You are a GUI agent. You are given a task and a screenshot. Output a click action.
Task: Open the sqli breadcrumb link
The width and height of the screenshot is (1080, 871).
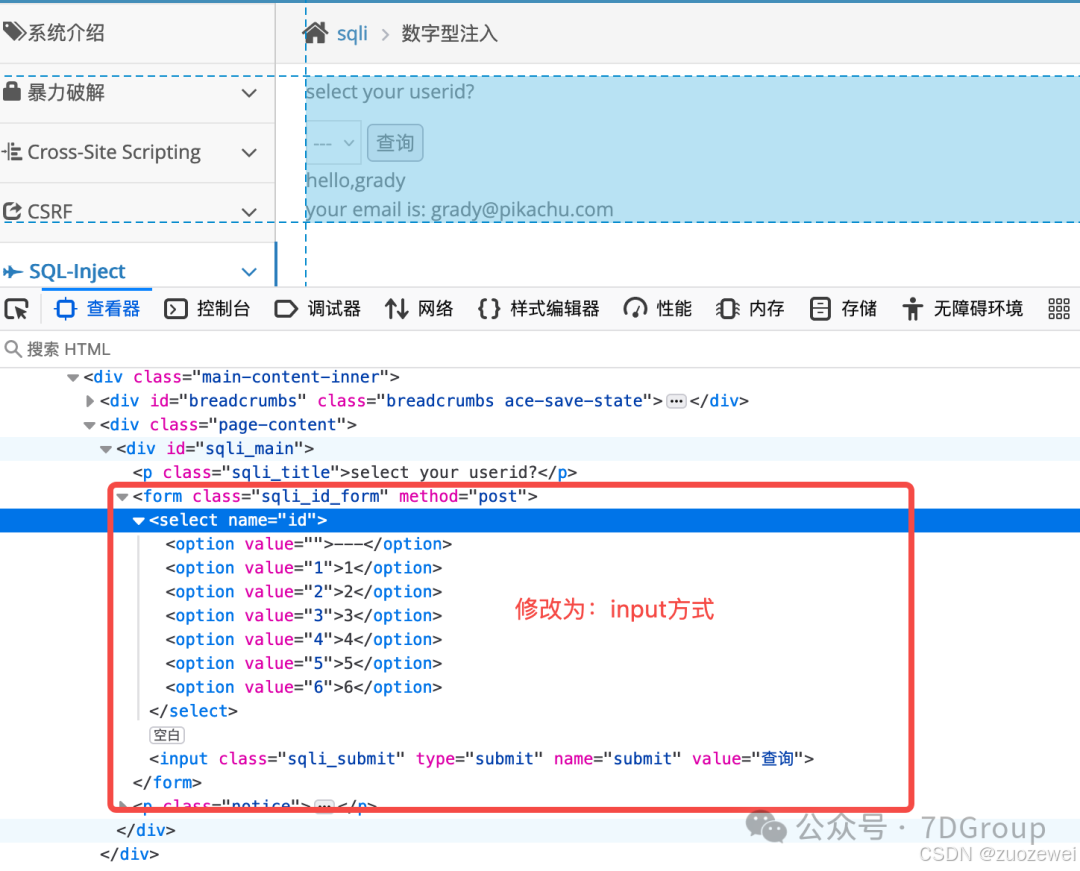352,33
